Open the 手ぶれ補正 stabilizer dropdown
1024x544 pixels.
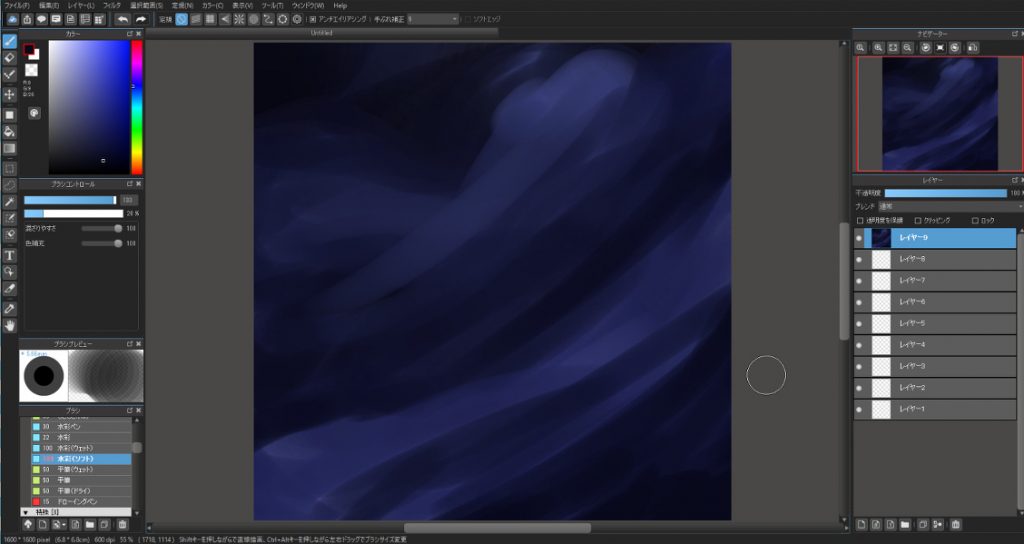click(432, 19)
